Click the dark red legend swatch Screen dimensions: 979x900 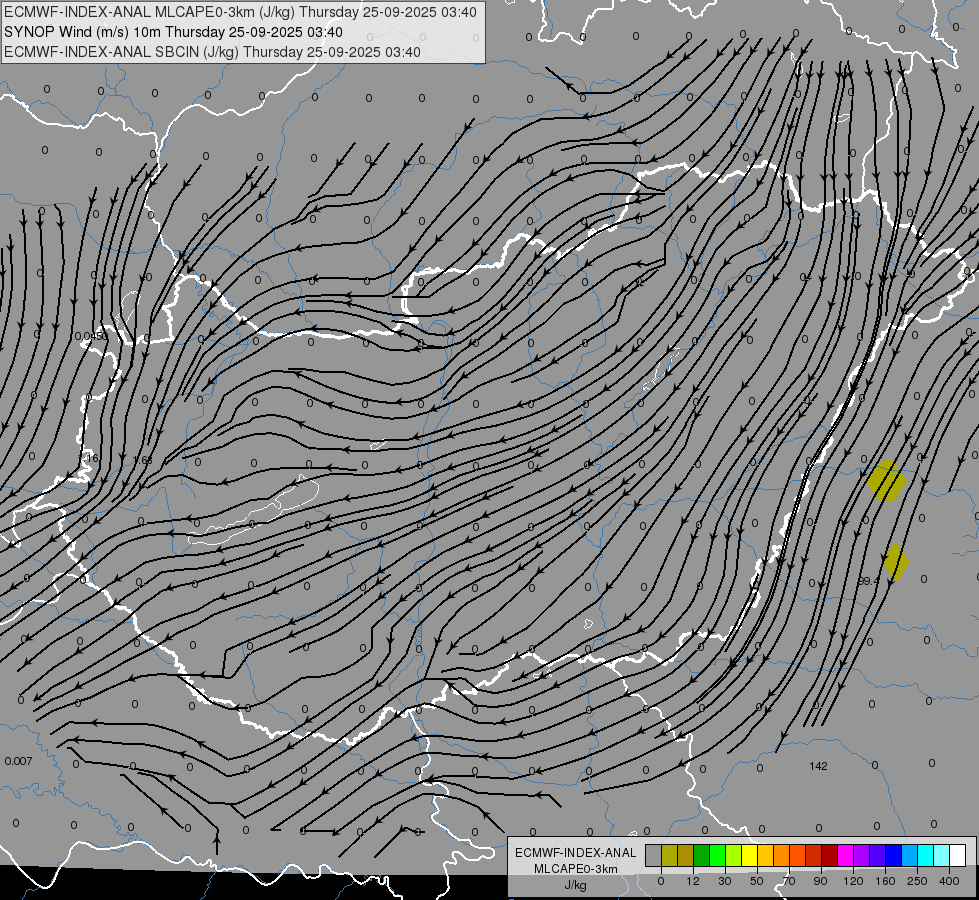coord(829,855)
